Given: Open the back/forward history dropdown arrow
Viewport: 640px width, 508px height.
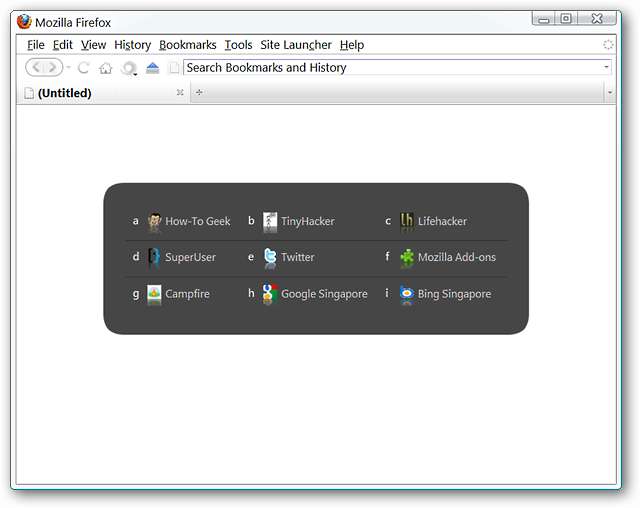Looking at the screenshot, I should [x=69, y=67].
